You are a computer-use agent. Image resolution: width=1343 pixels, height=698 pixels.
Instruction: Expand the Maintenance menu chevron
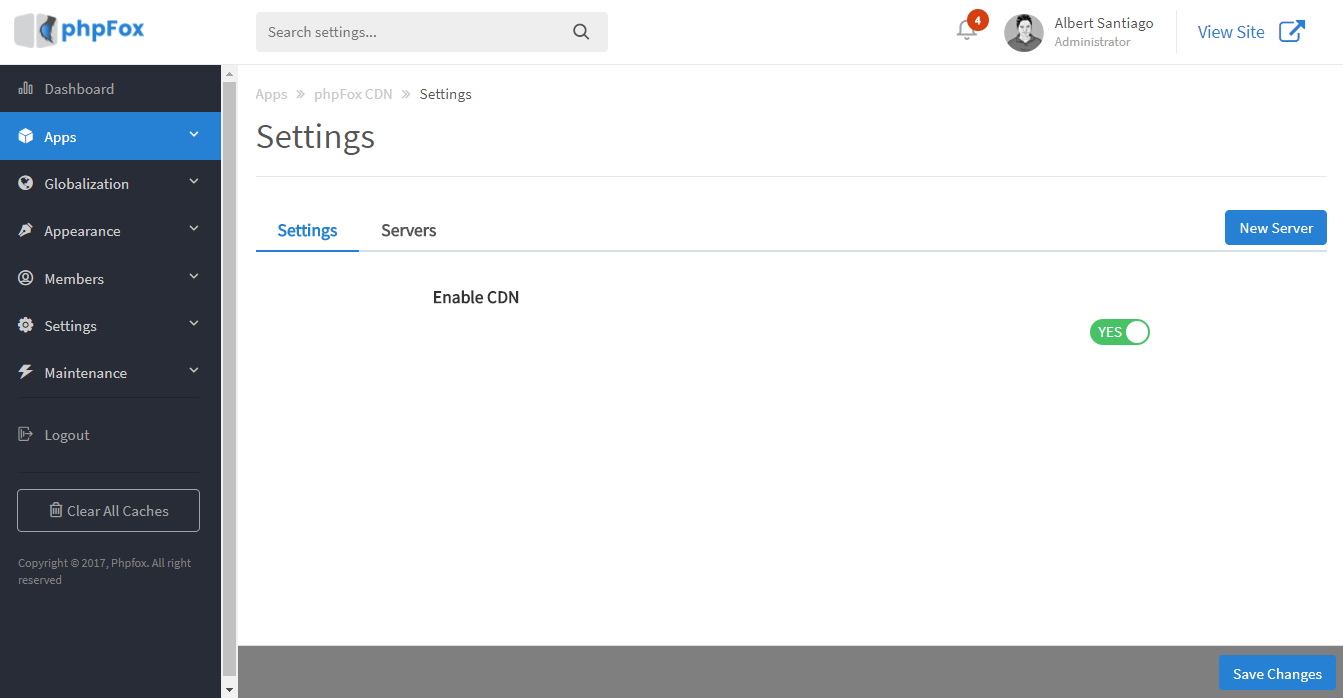click(x=194, y=370)
